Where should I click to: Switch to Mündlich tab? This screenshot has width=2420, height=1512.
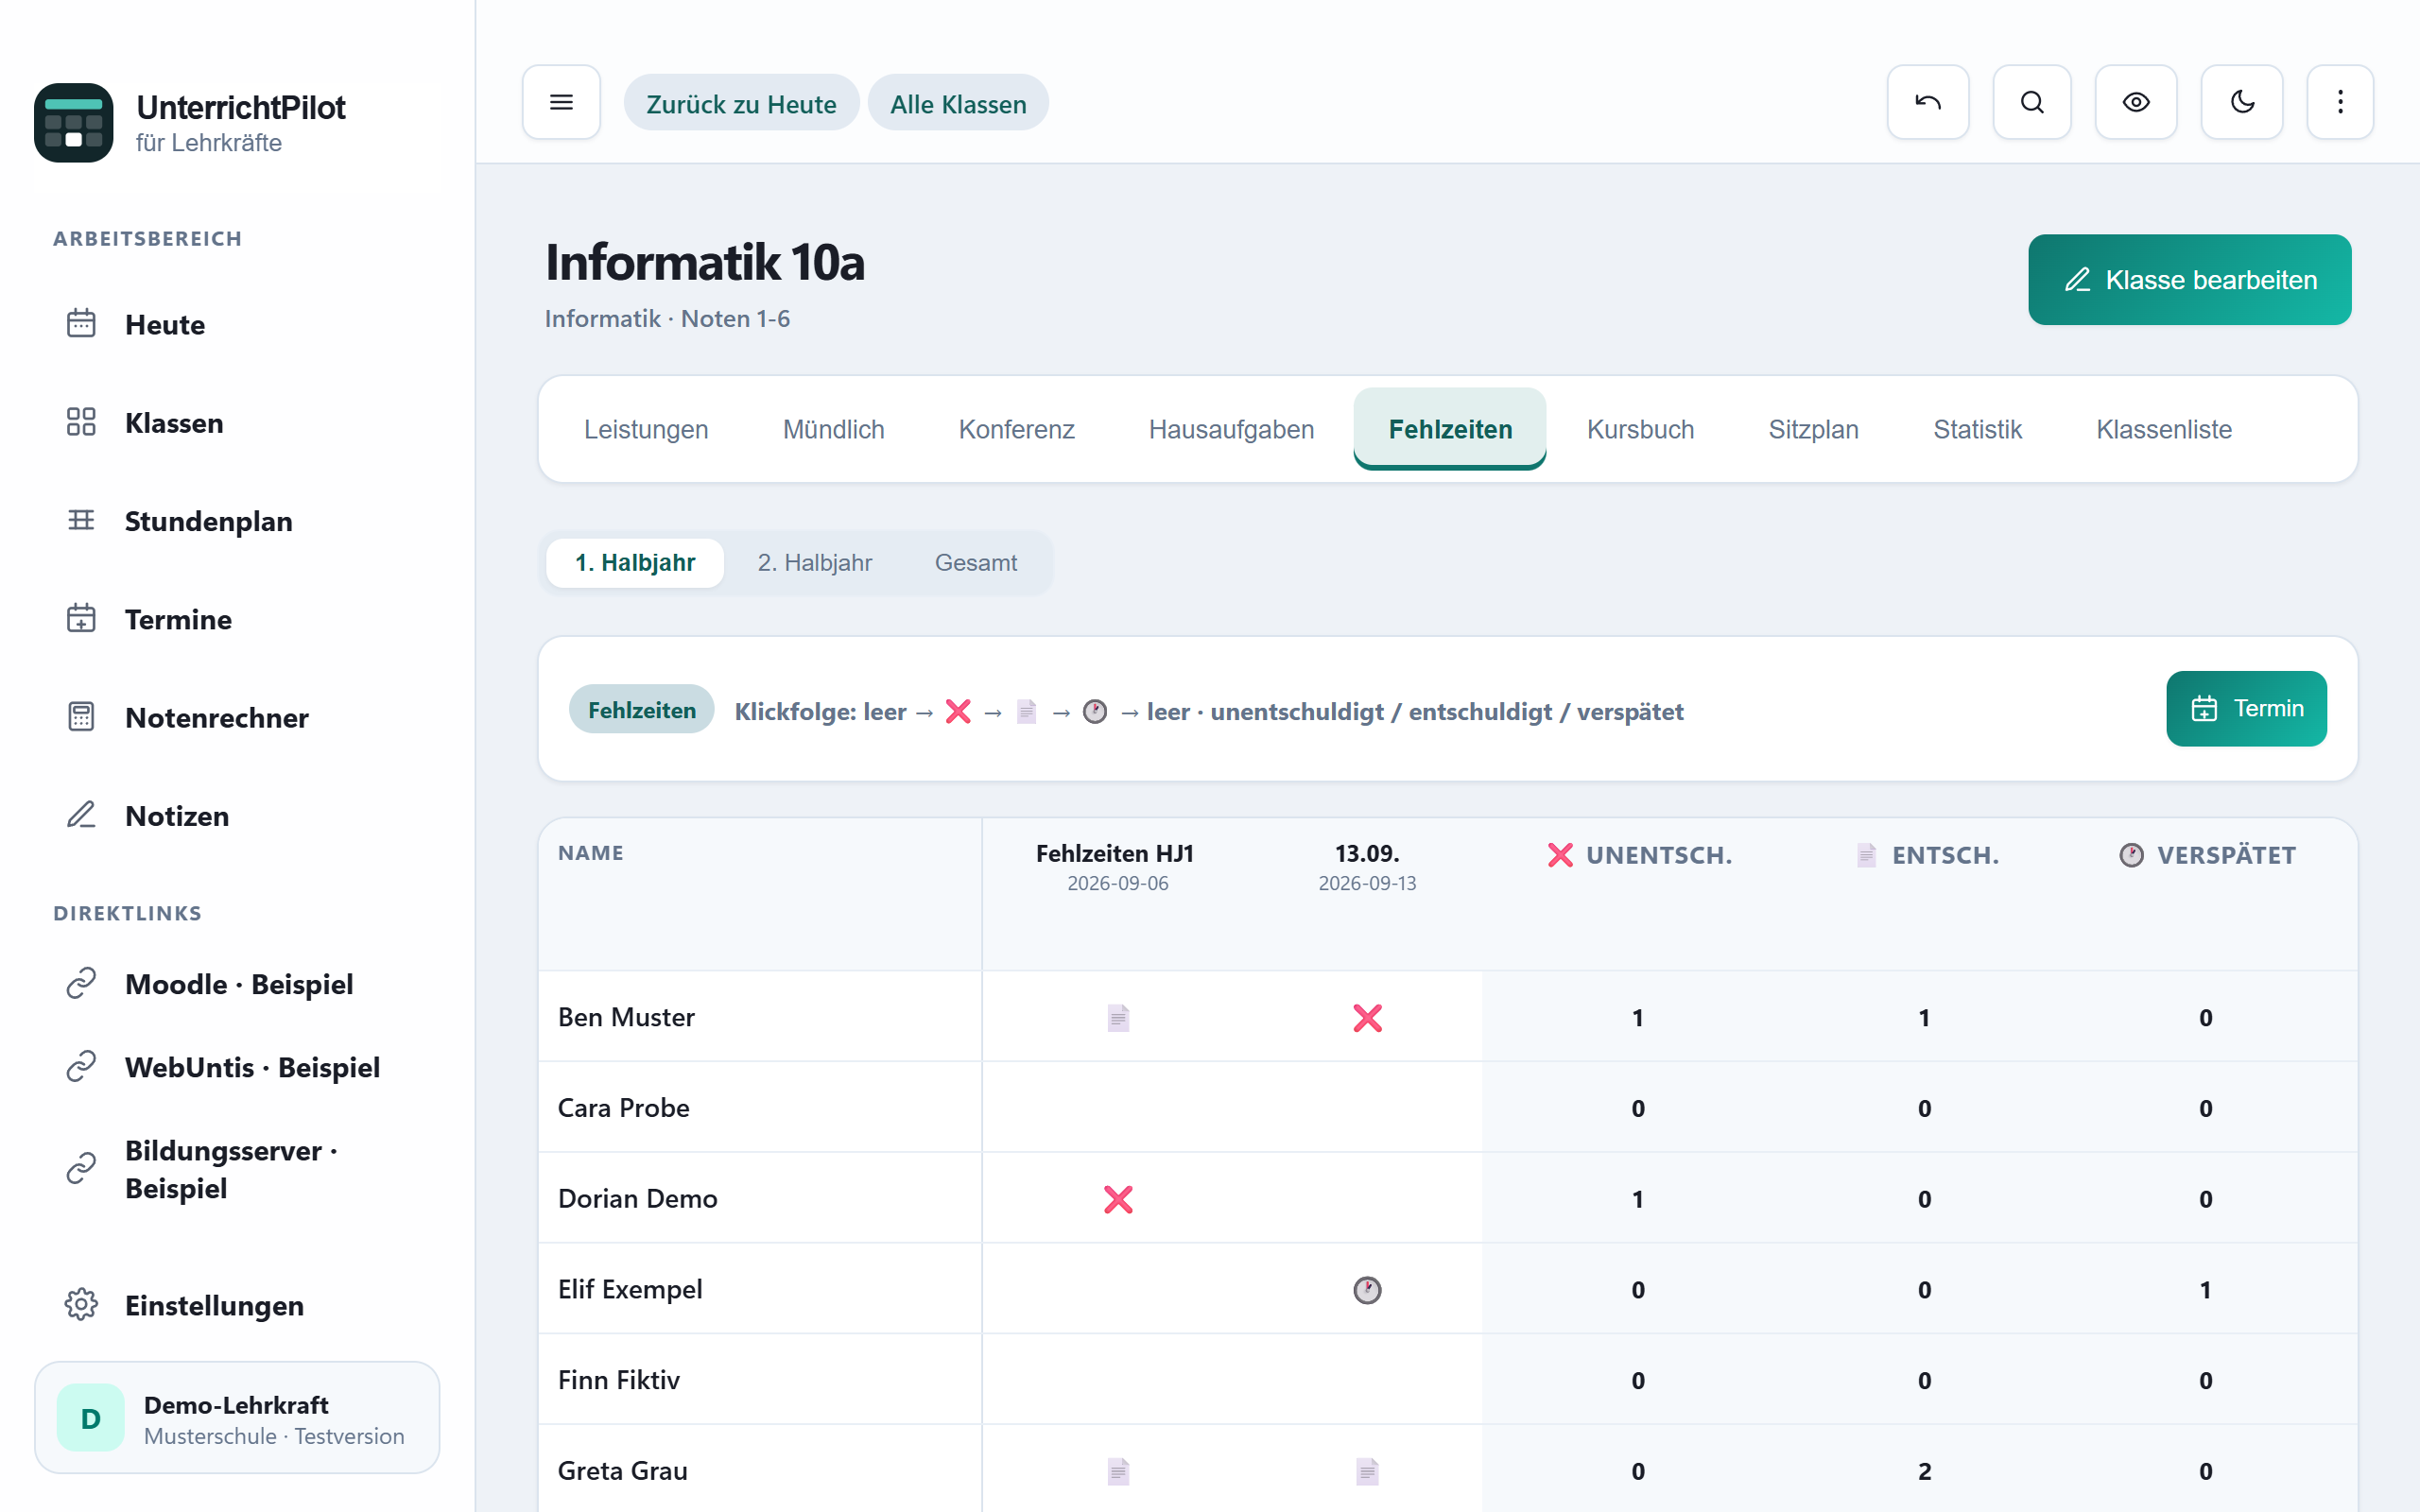click(x=833, y=429)
